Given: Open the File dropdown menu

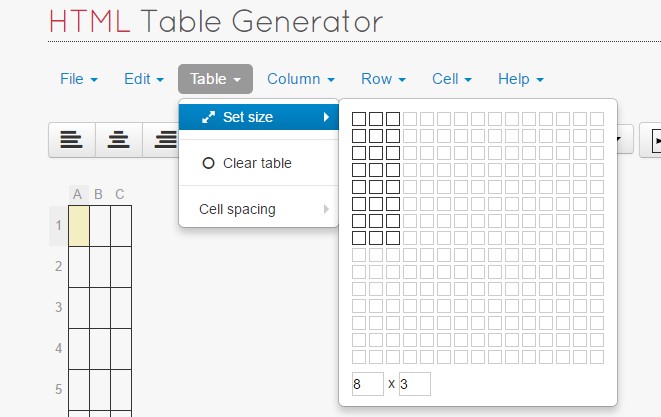Looking at the screenshot, I should (79, 79).
